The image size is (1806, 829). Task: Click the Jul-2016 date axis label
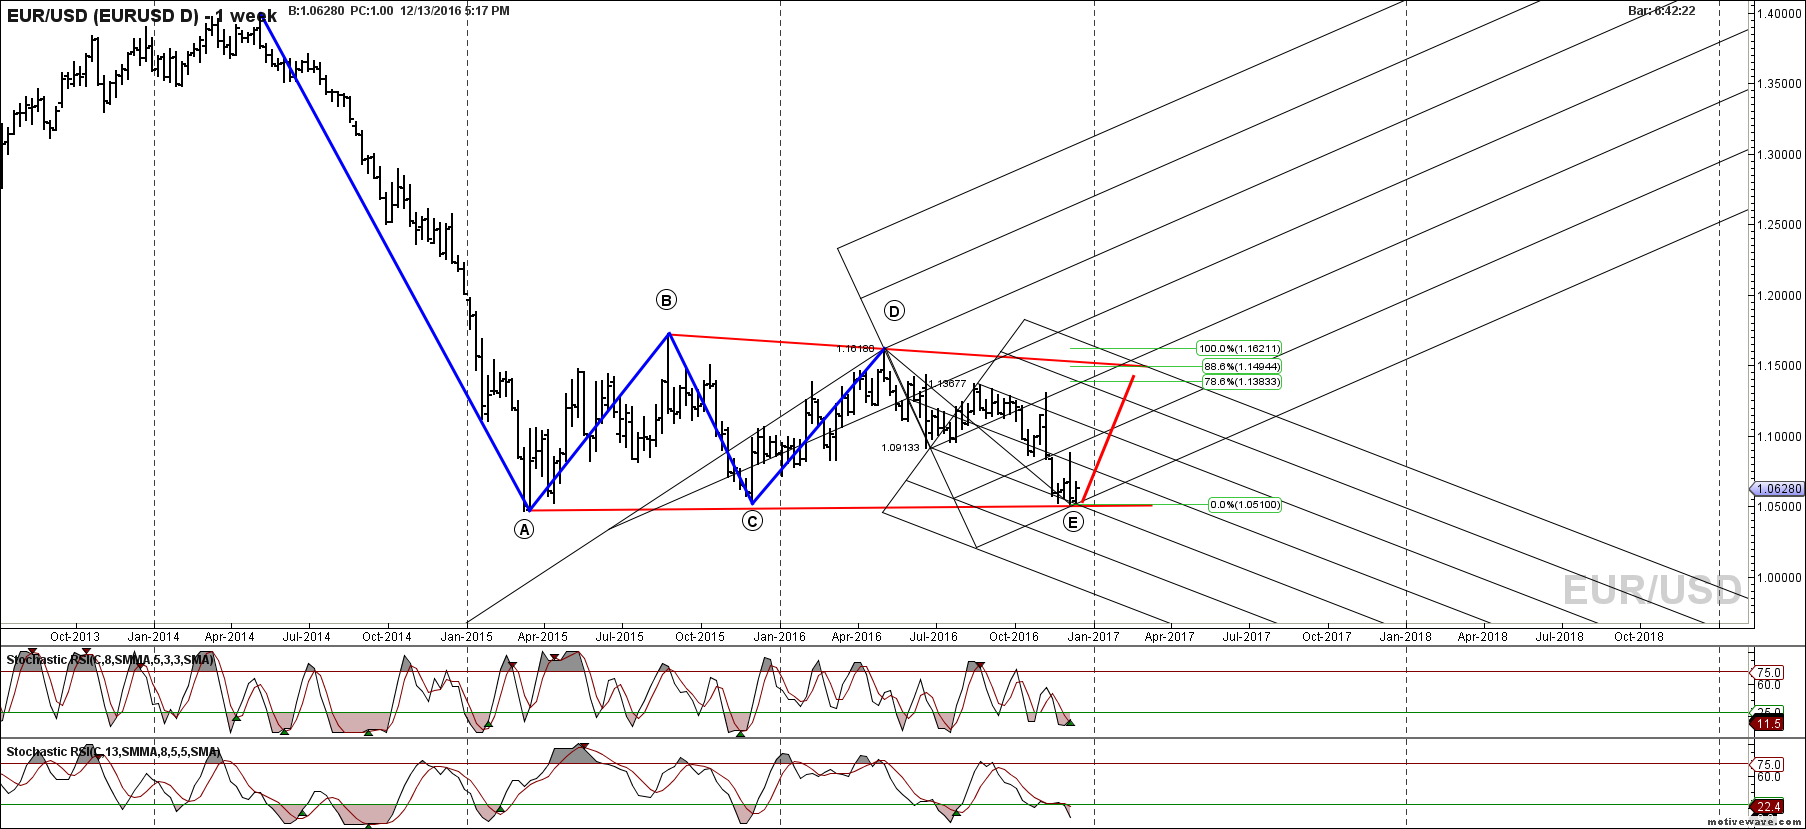pyautogui.click(x=933, y=637)
